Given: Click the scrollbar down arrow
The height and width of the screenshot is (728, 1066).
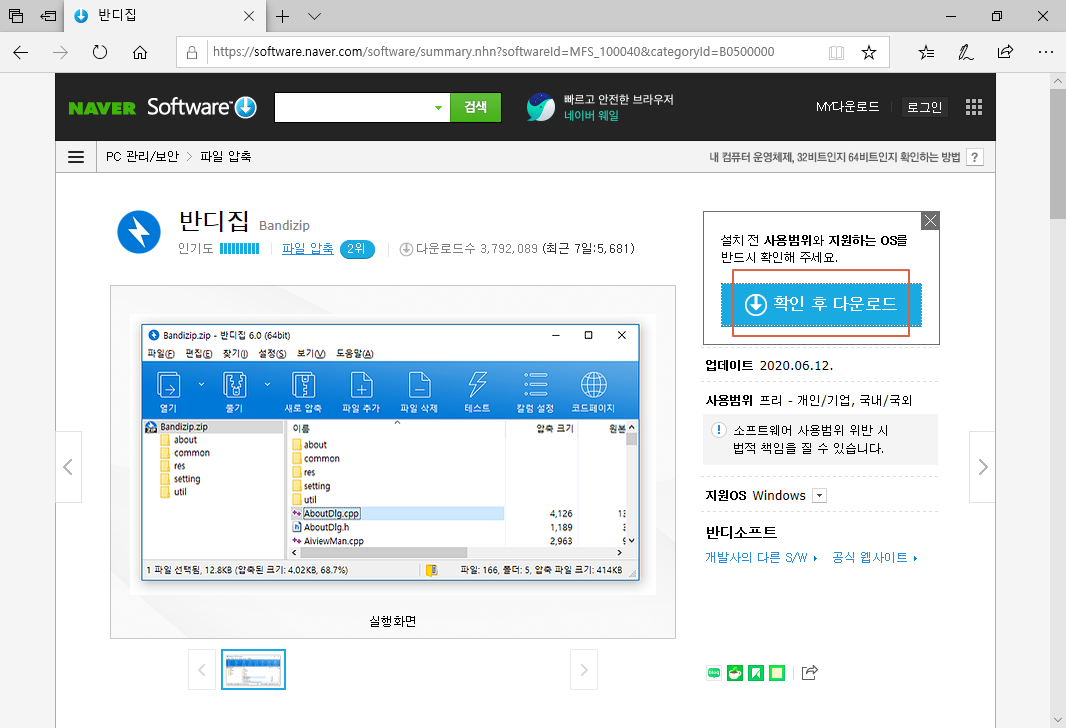Looking at the screenshot, I should [x=1058, y=719].
